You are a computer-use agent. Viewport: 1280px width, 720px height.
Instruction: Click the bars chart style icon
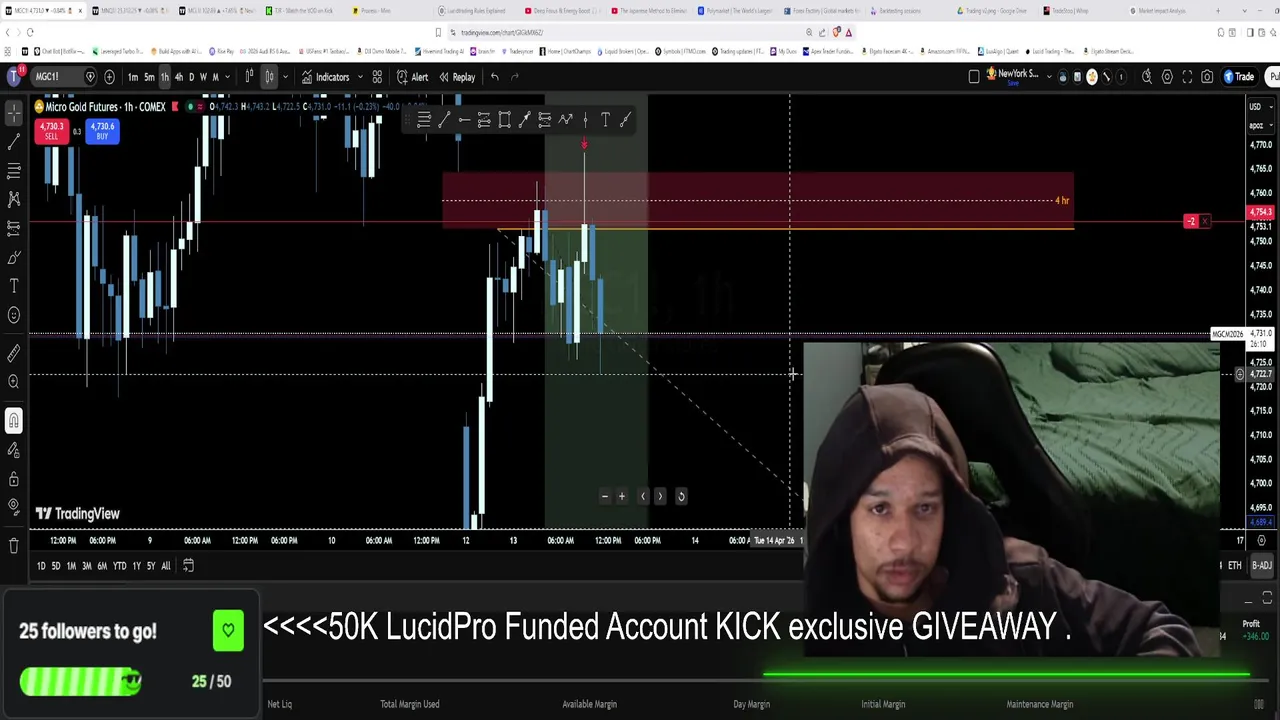pos(249,77)
